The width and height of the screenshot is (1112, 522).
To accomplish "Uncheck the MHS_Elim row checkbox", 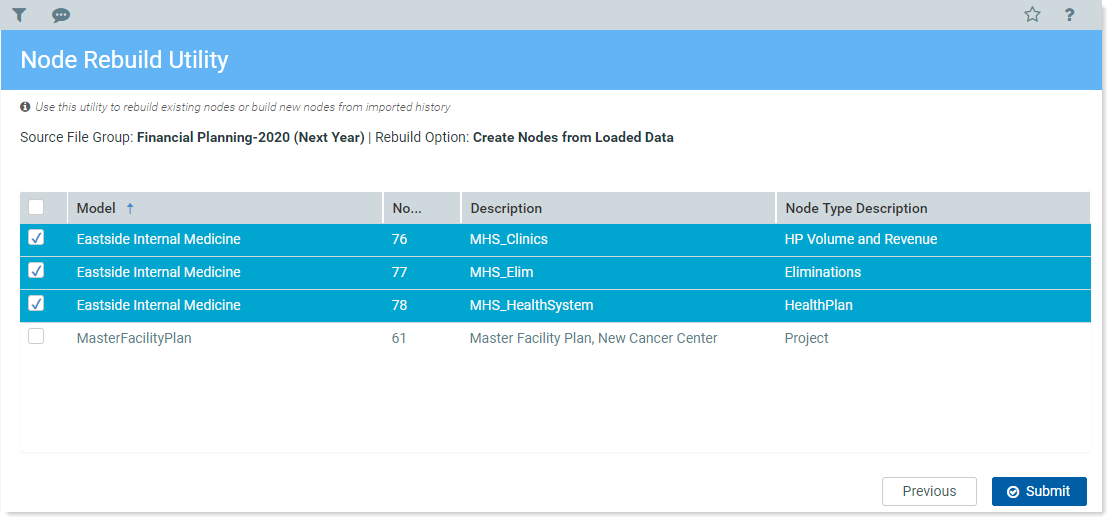I will [x=36, y=271].
